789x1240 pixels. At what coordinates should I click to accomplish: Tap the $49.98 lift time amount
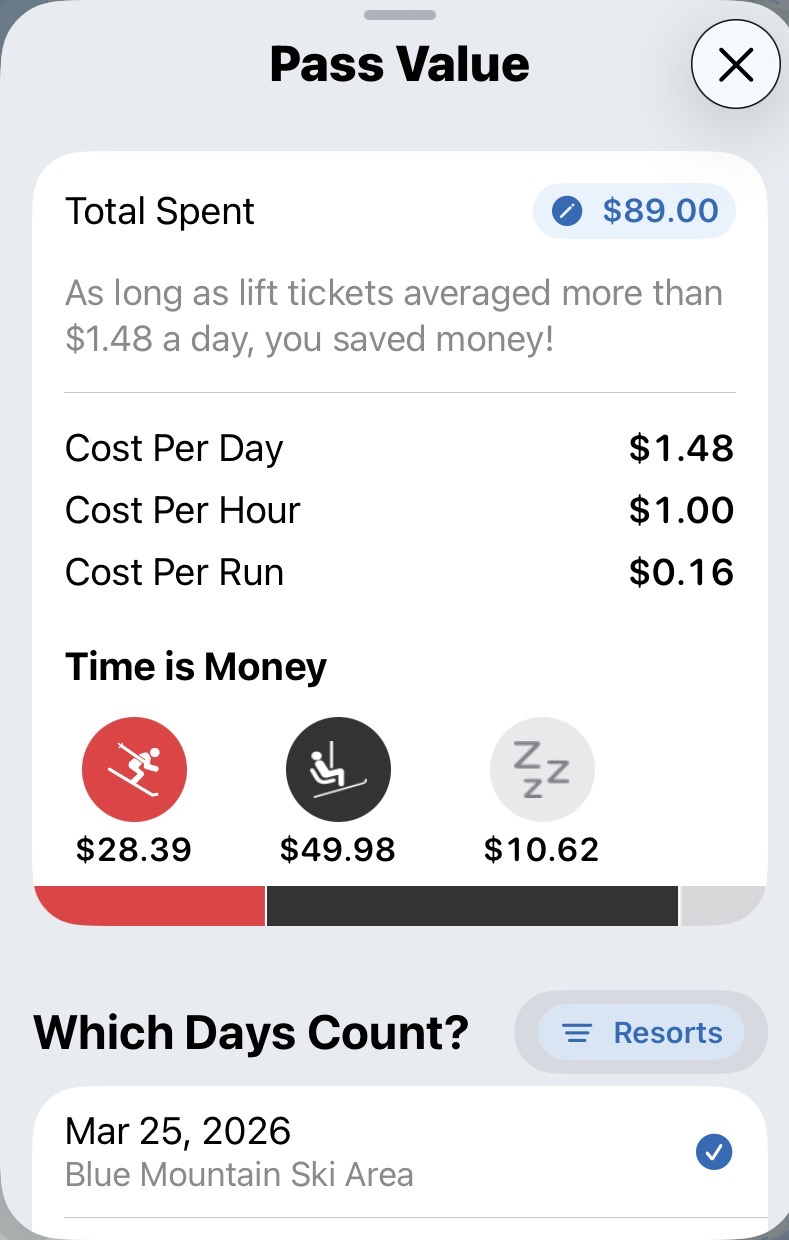click(x=338, y=849)
